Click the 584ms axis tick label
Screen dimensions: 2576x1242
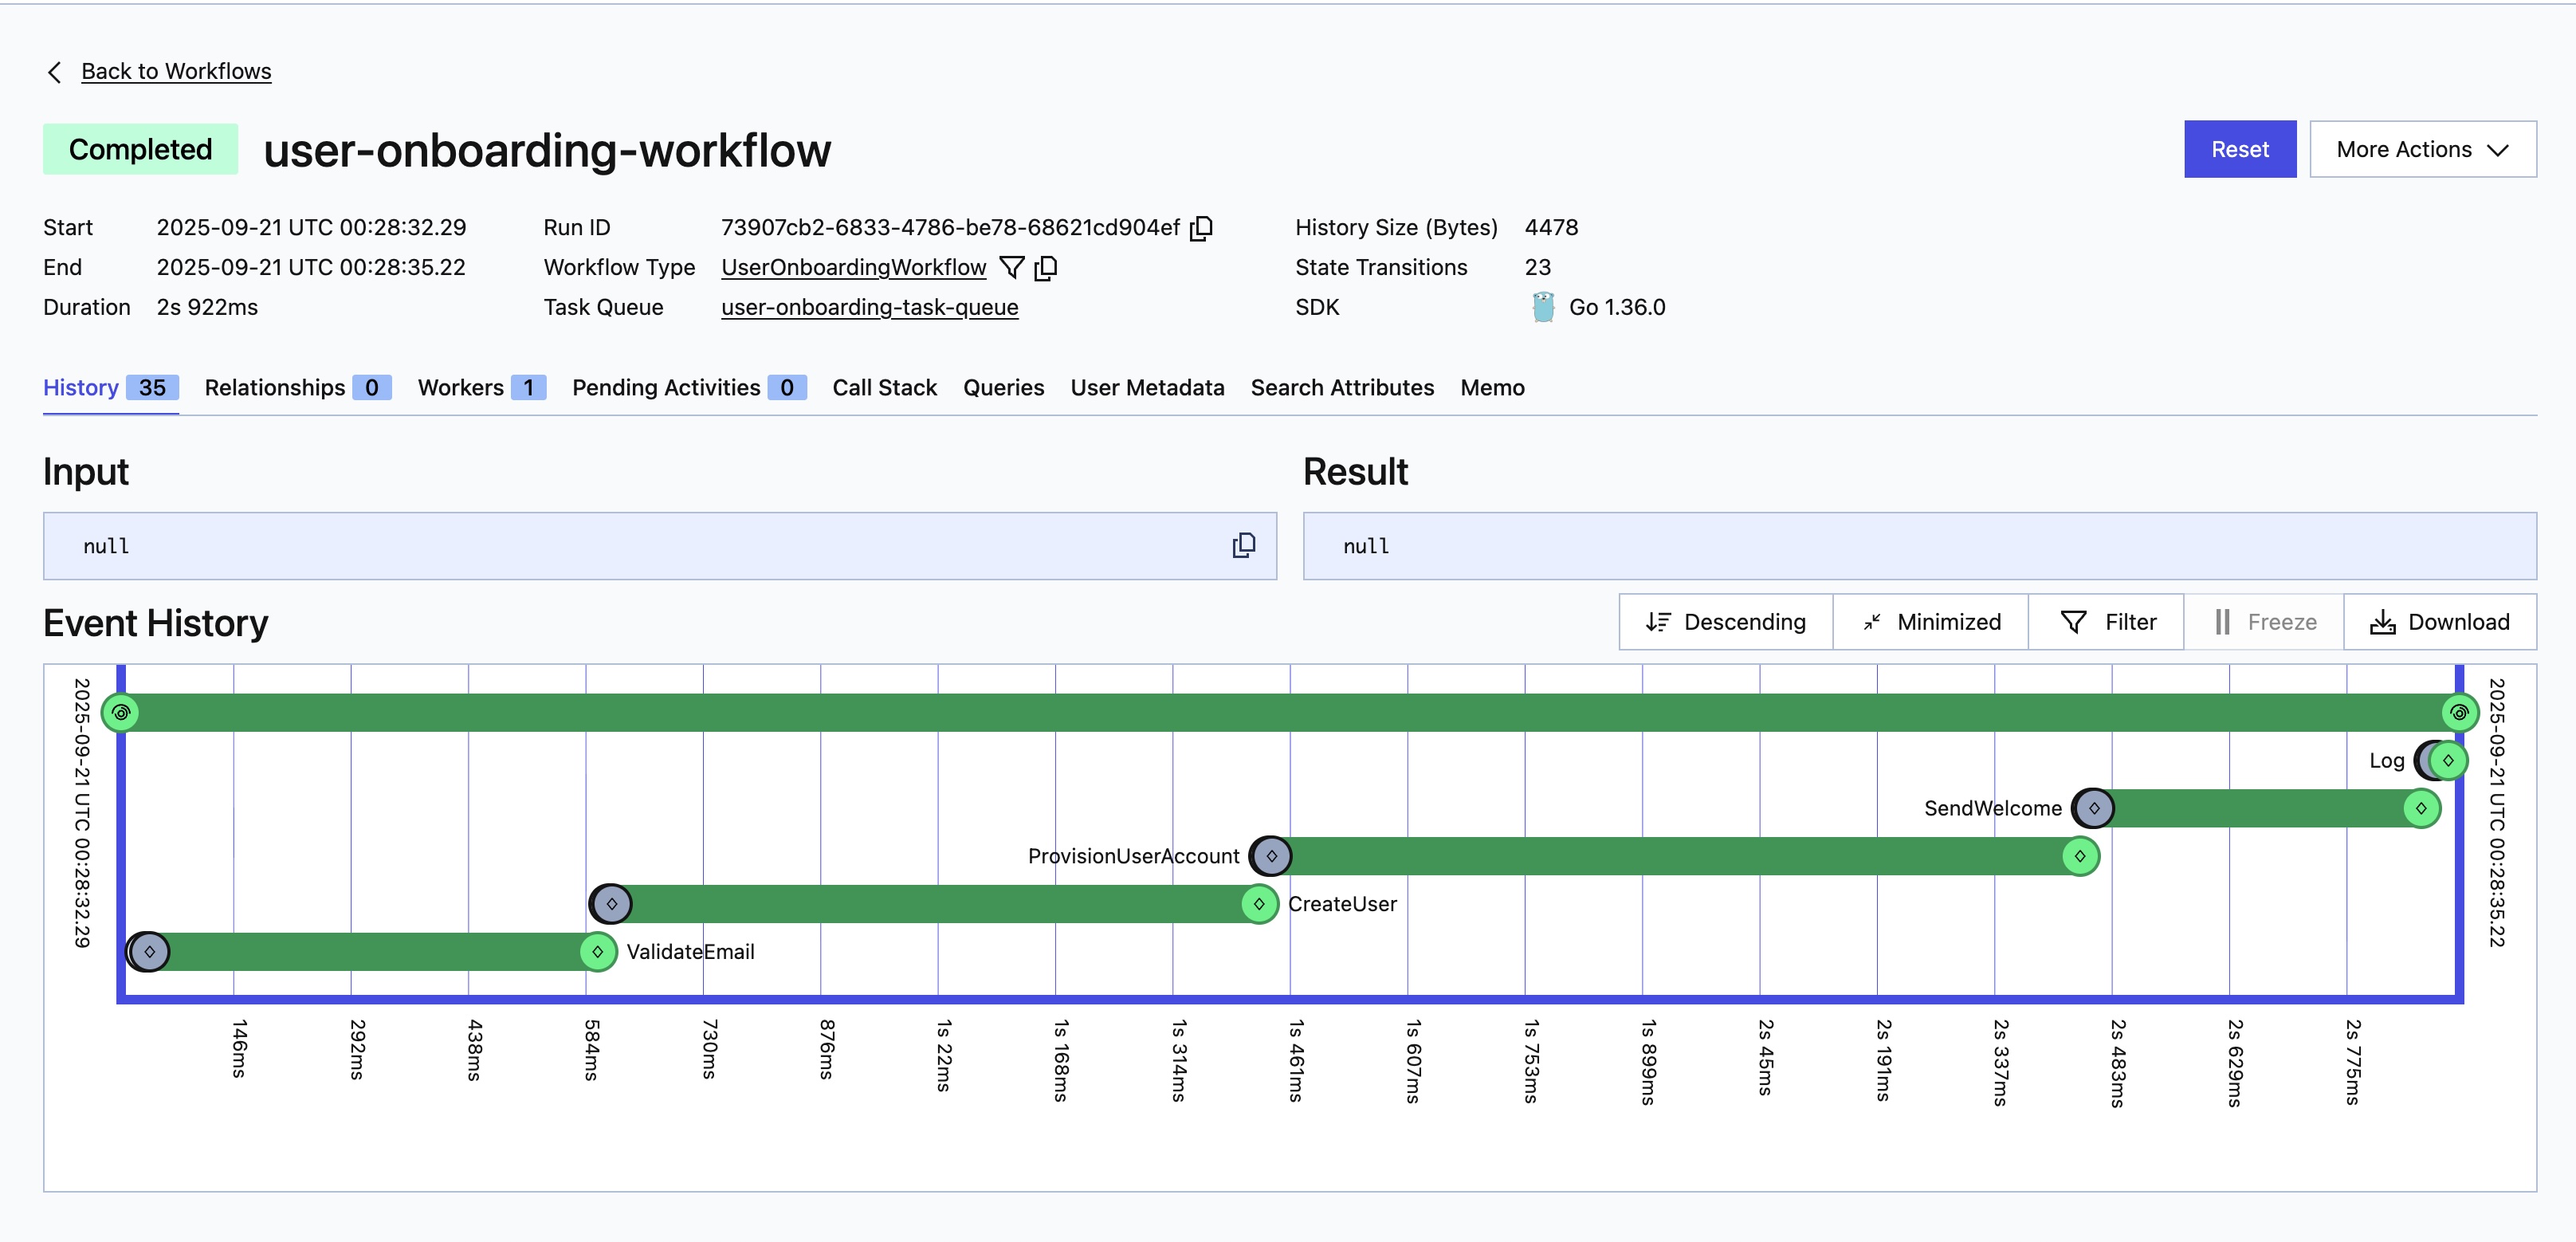[591, 1050]
